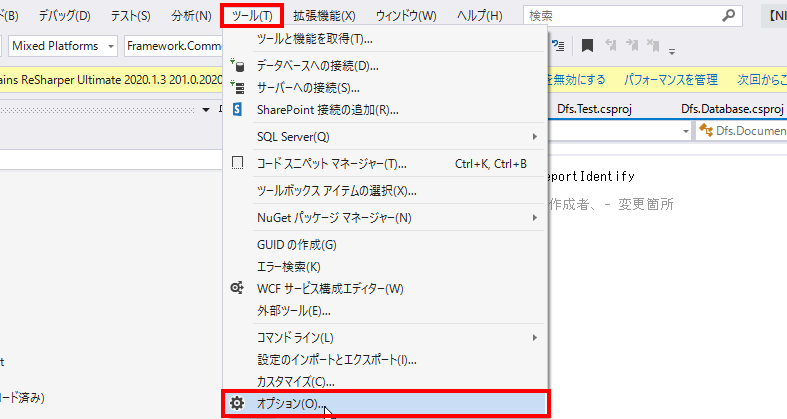This screenshot has height=419, width=787.
Task: Click the 作成者、- 変更箇所 comment text
Action: [610, 204]
